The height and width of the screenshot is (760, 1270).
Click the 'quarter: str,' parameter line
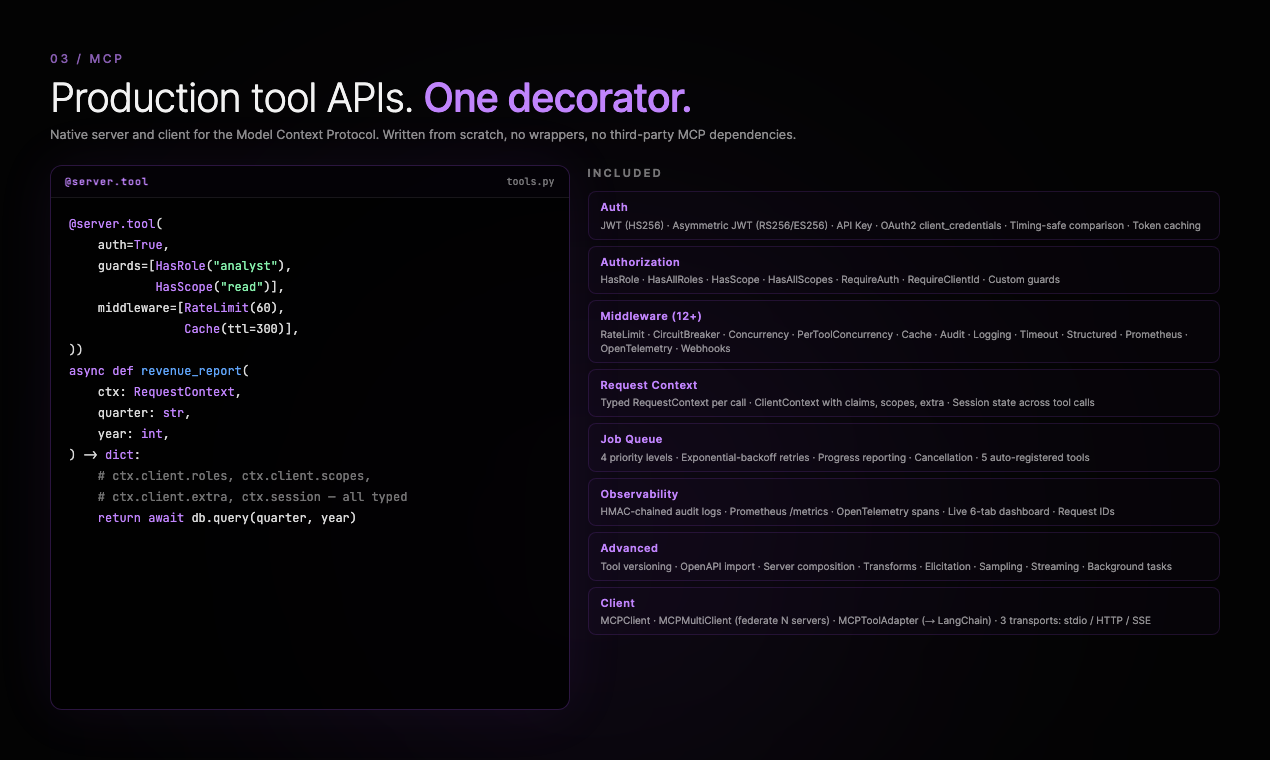click(144, 413)
